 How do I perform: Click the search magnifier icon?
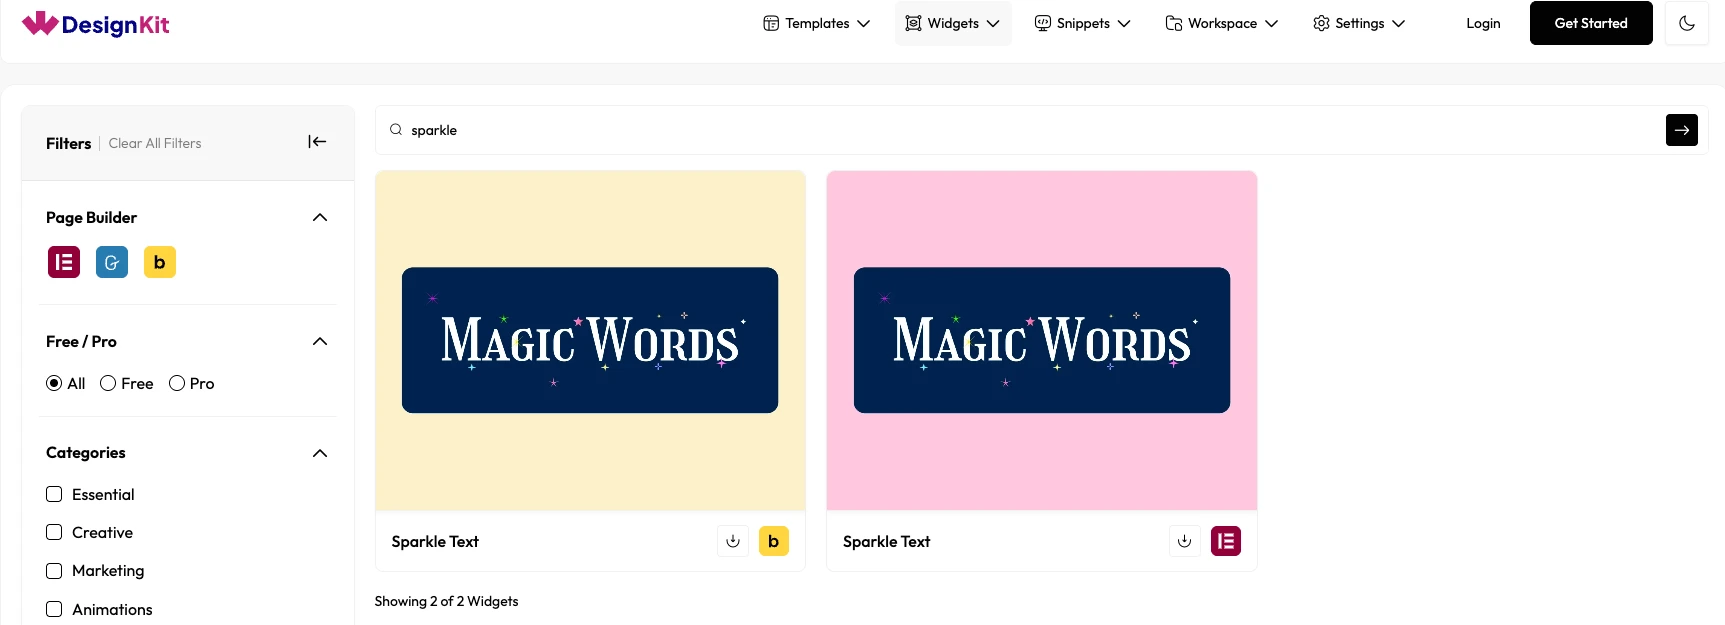[396, 130]
